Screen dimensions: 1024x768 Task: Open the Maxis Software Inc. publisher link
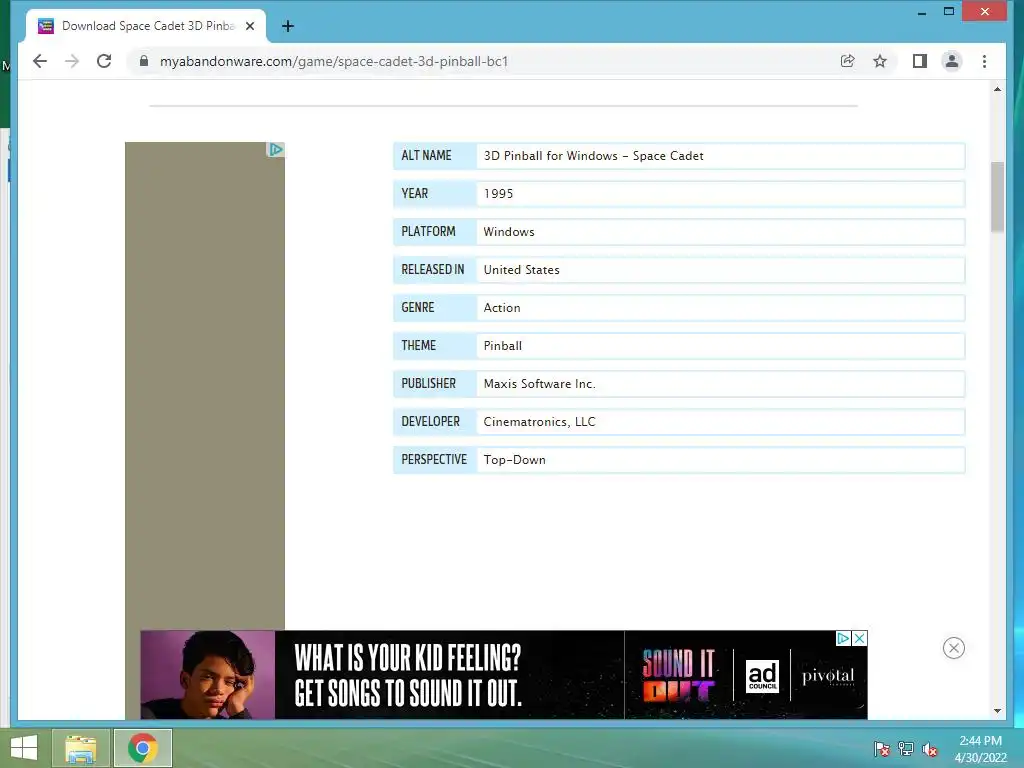539,384
